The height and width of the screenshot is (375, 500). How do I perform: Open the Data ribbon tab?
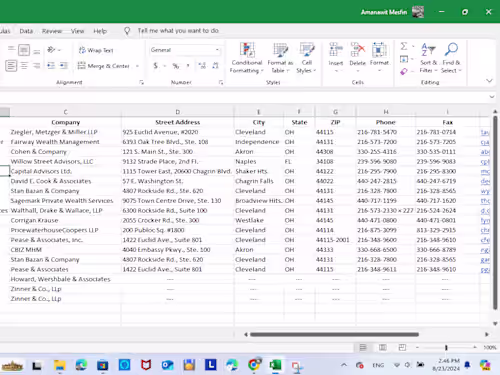(x=26, y=31)
